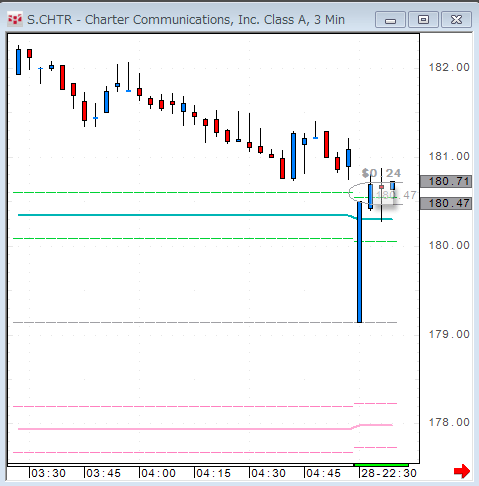Close the S.CHTR chart window

click(x=456, y=20)
